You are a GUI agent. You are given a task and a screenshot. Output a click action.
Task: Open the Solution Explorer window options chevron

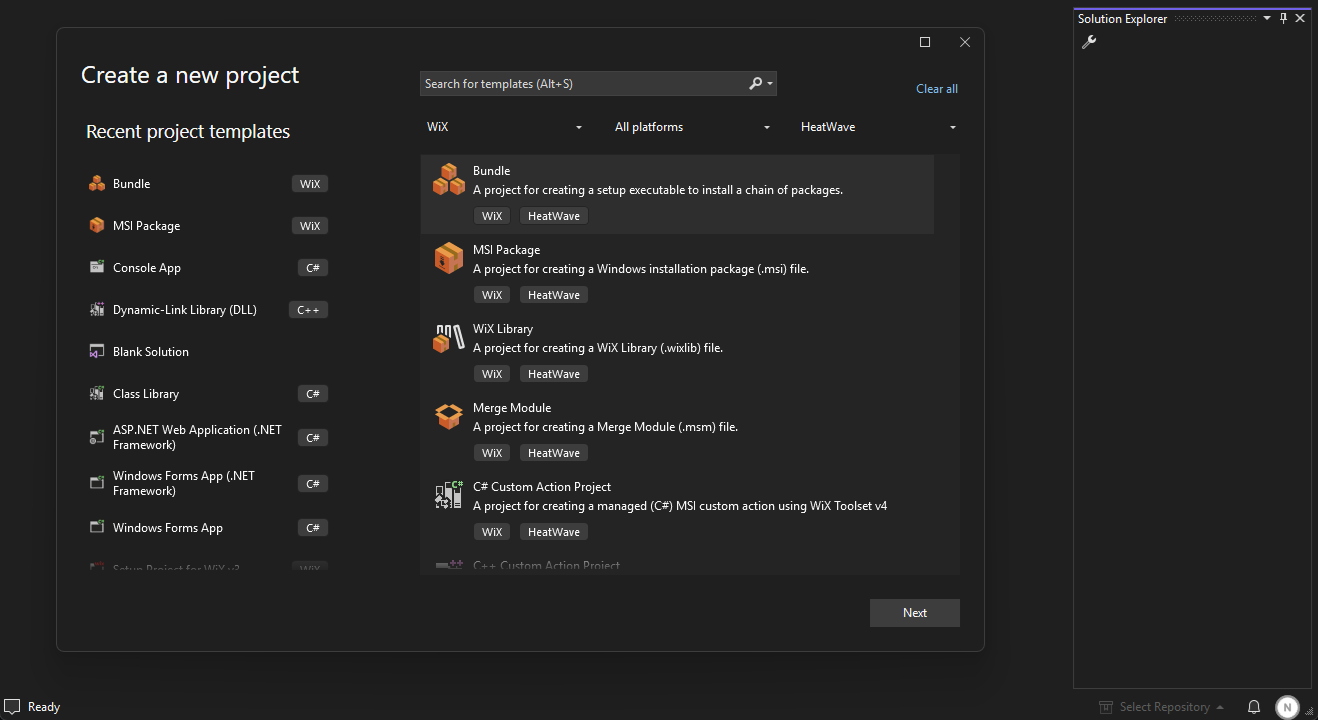click(1267, 17)
